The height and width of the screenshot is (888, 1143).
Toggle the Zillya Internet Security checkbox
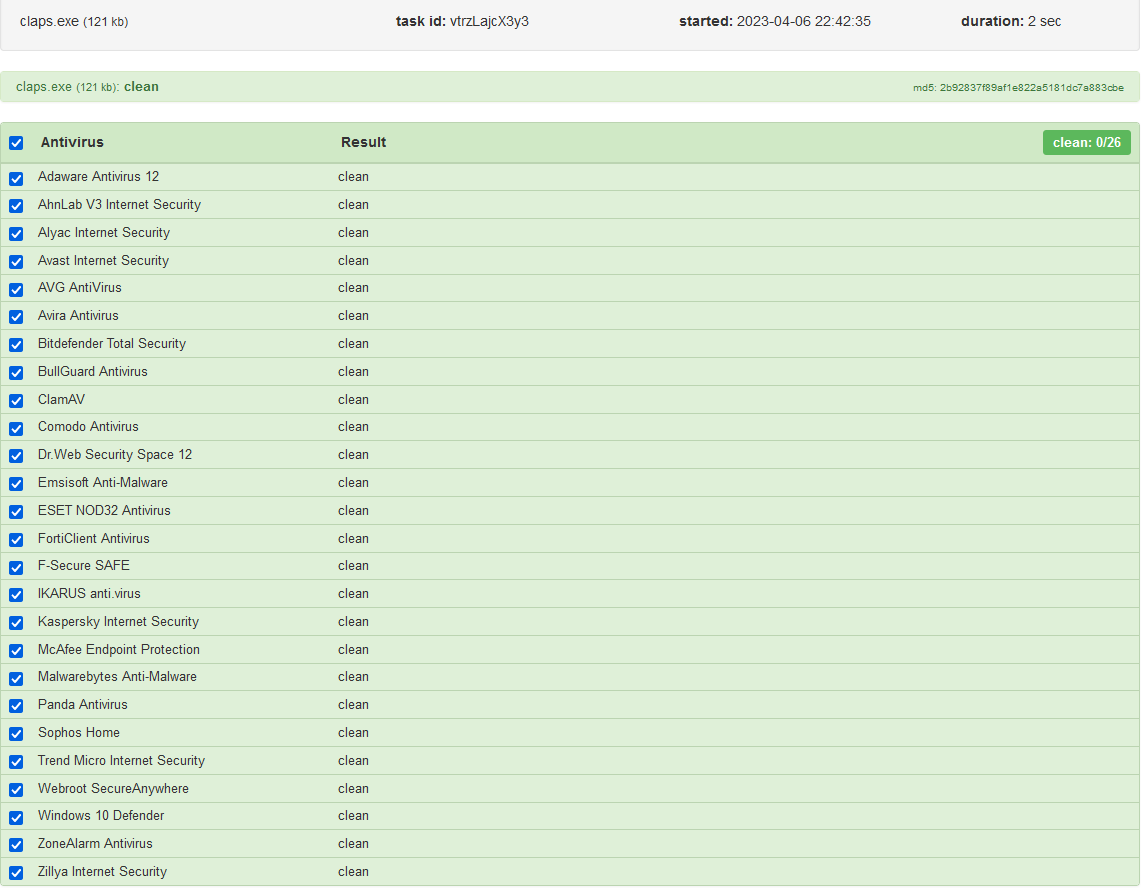click(16, 873)
